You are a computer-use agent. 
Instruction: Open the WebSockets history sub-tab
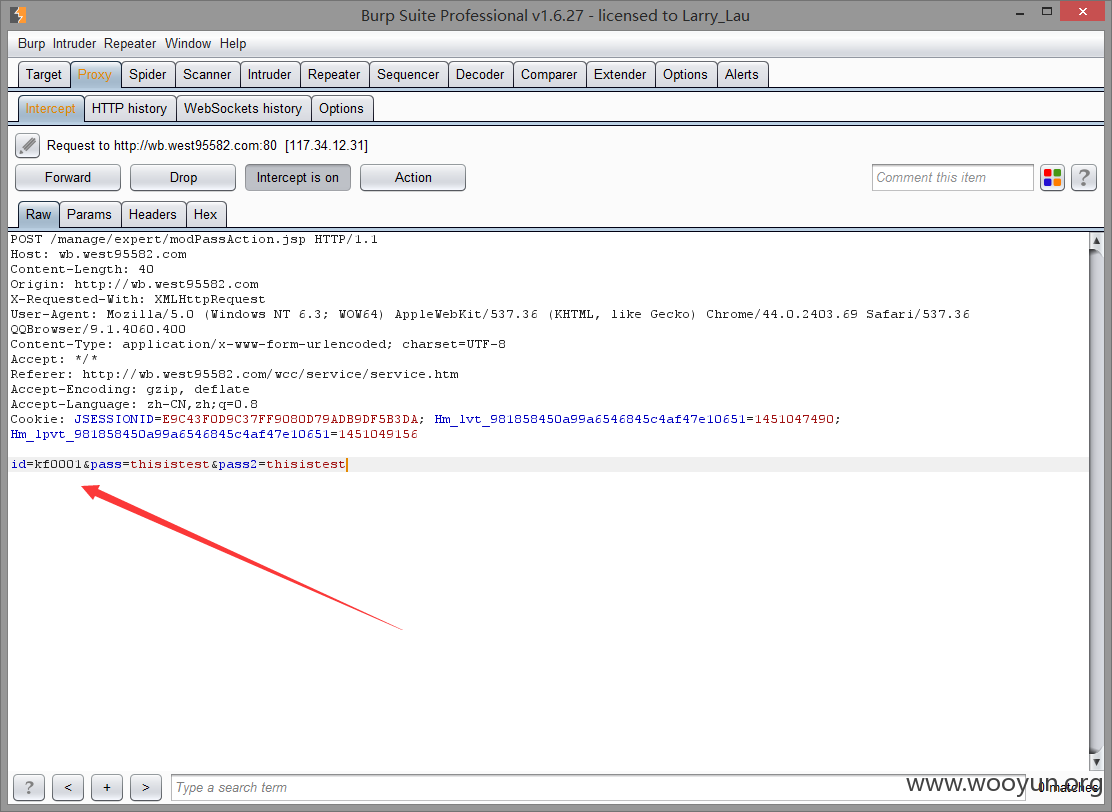click(243, 109)
